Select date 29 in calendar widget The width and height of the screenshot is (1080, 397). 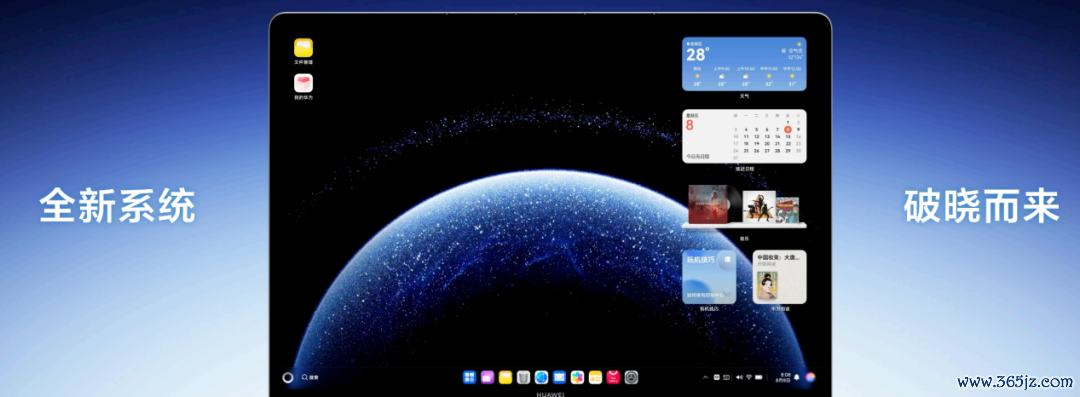click(788, 151)
